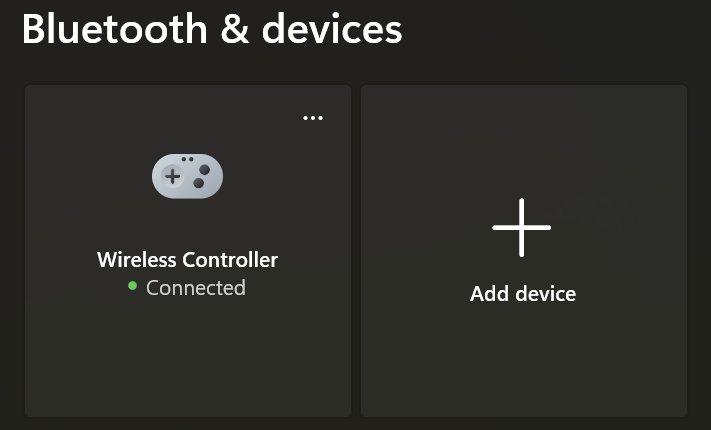The image size is (711, 430).
Task: Click the green connected status dot
Action: click(x=132, y=286)
